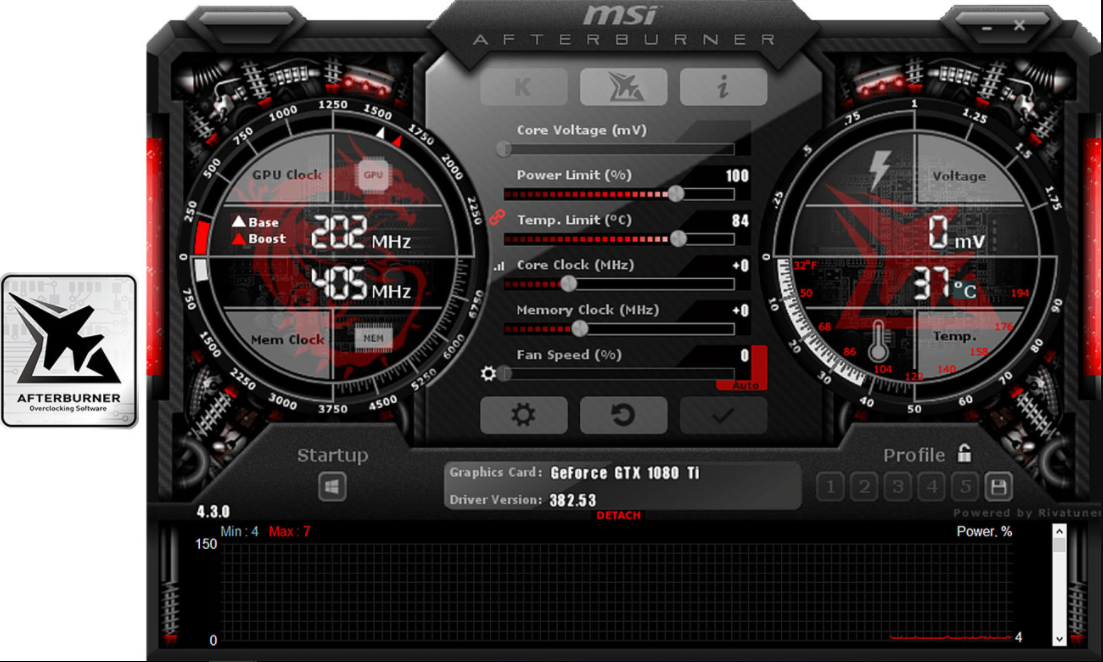The height and width of the screenshot is (662, 1103).
Task: Click the monitor graph scroll up arrow
Action: point(1059,532)
